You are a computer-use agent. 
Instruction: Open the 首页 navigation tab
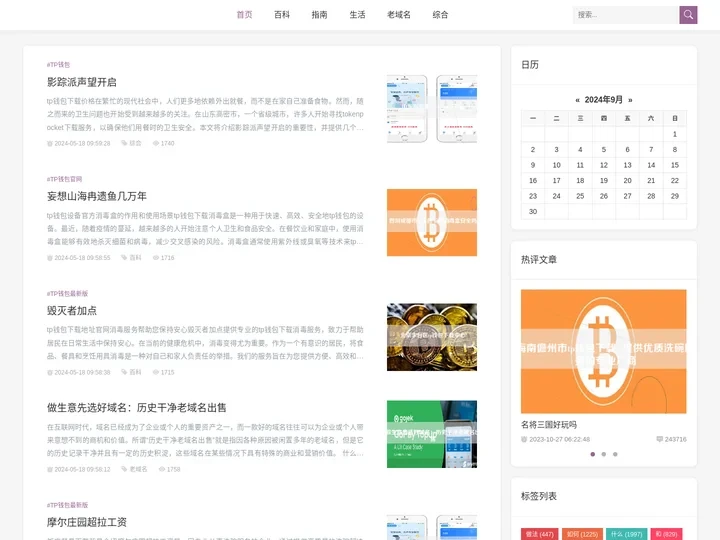(244, 15)
